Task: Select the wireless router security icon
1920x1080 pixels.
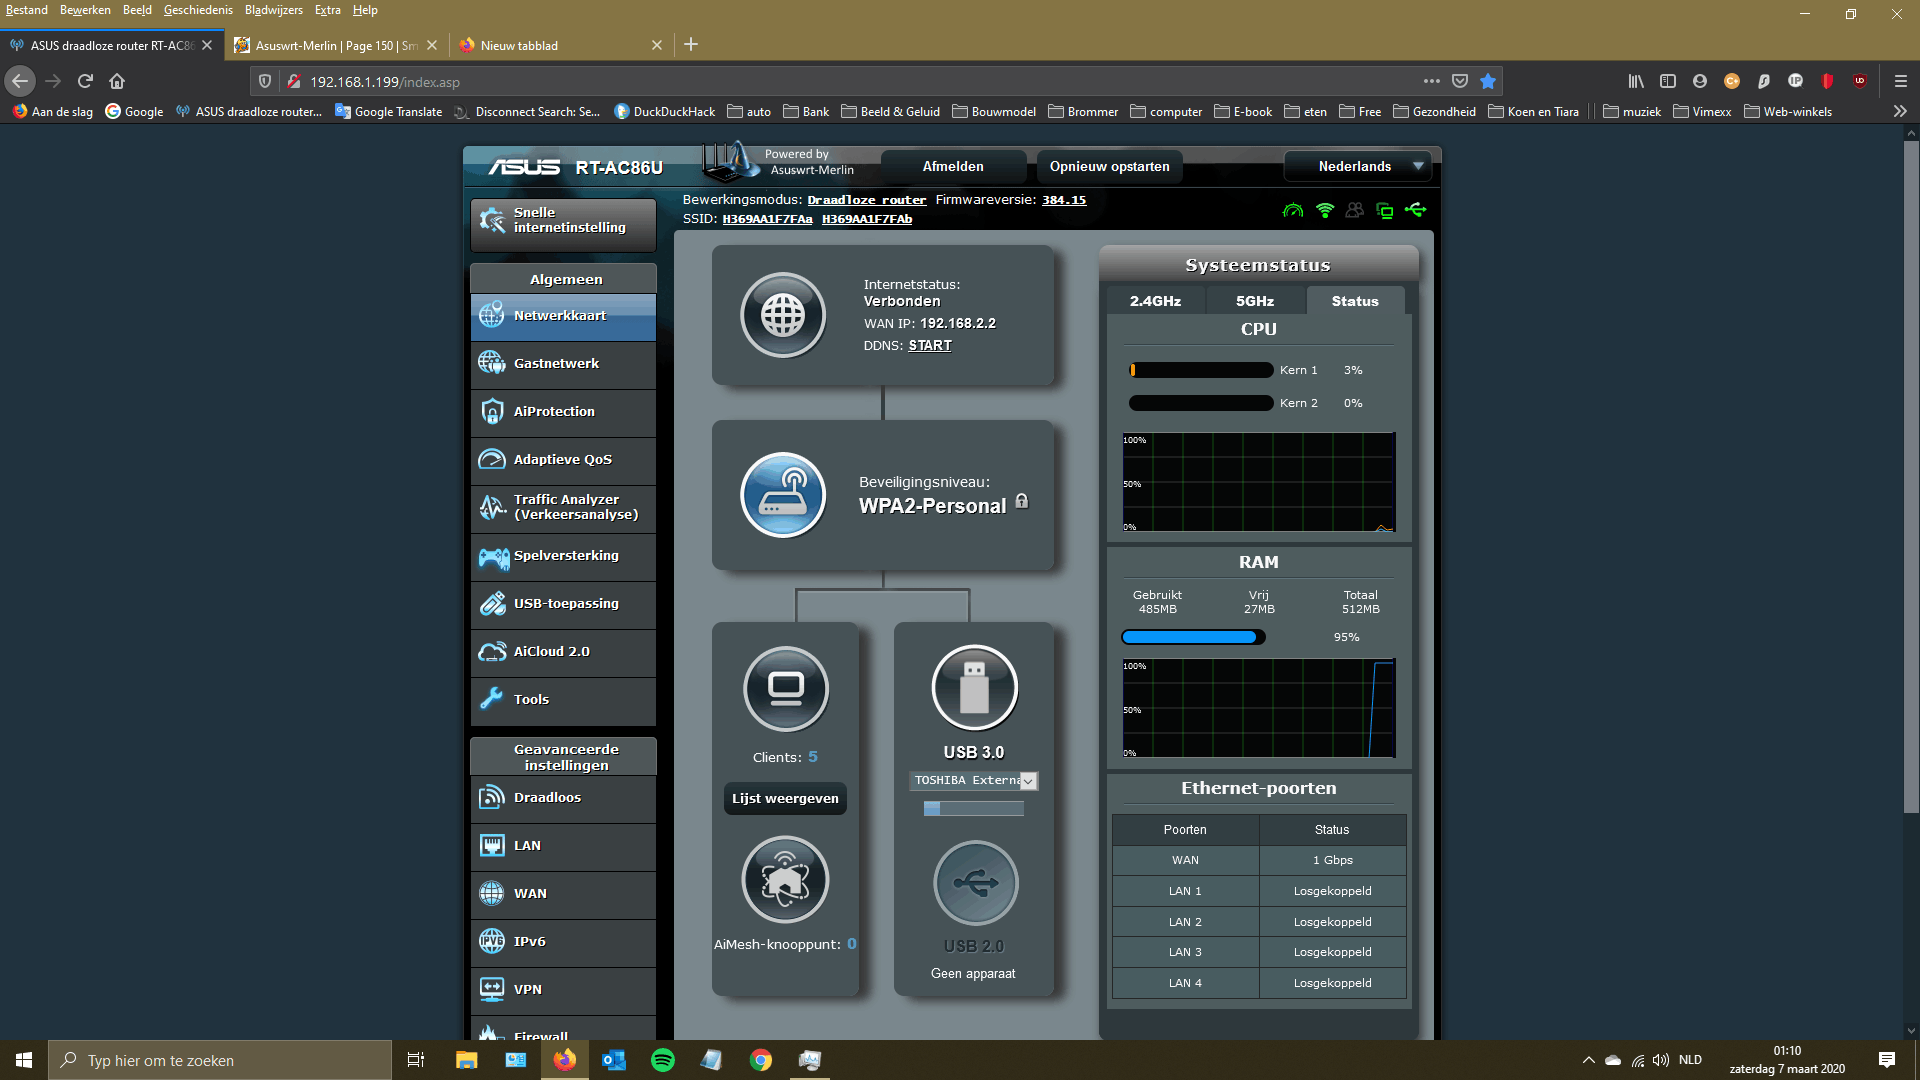Action: [782, 495]
